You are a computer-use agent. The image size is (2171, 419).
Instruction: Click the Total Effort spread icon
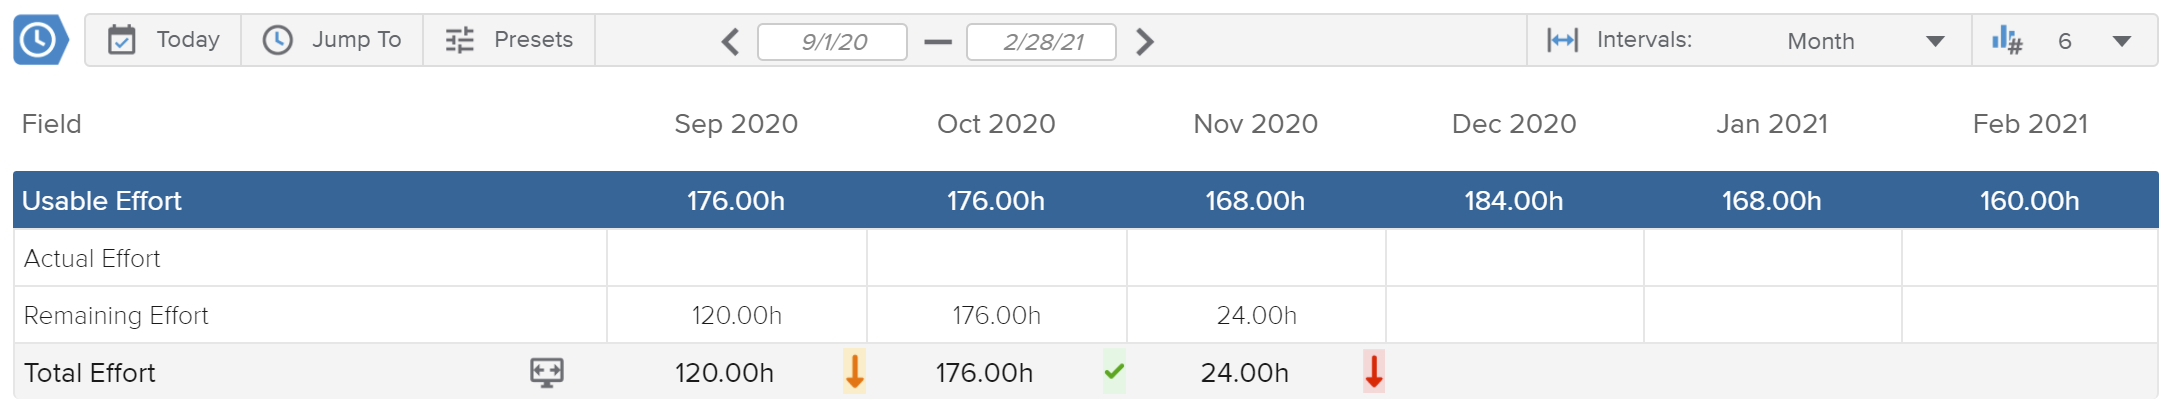point(546,373)
